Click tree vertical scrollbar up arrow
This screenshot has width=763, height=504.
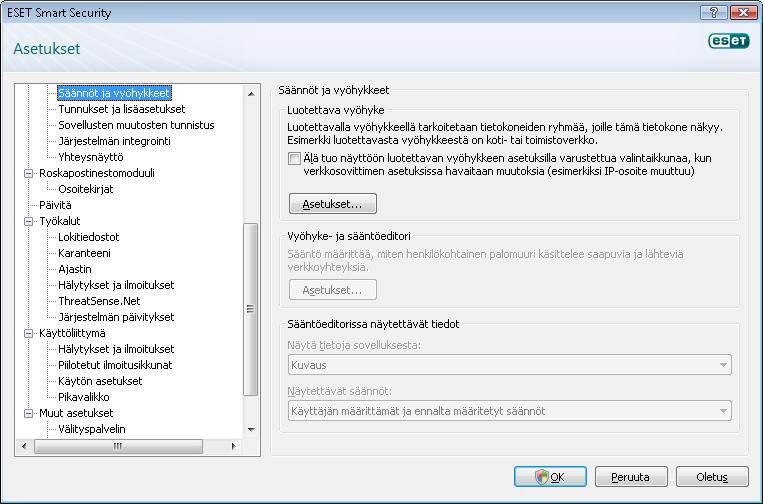(251, 93)
